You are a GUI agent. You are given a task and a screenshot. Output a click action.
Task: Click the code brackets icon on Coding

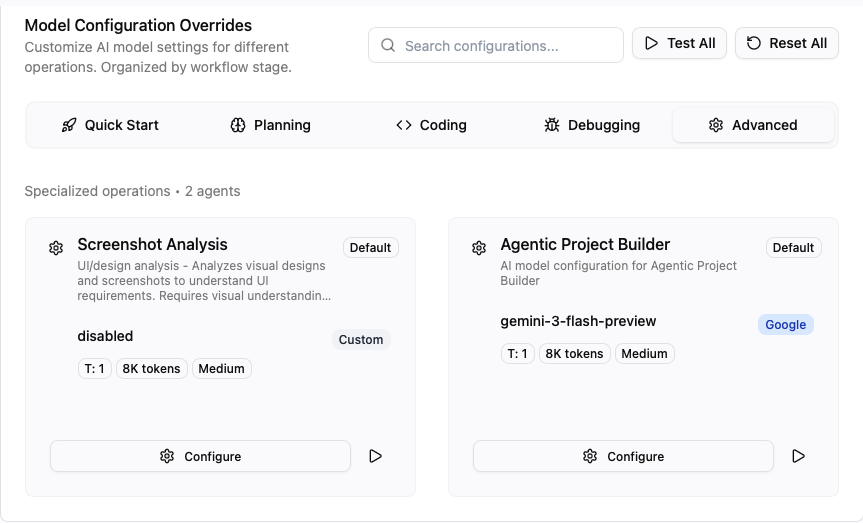click(x=404, y=125)
